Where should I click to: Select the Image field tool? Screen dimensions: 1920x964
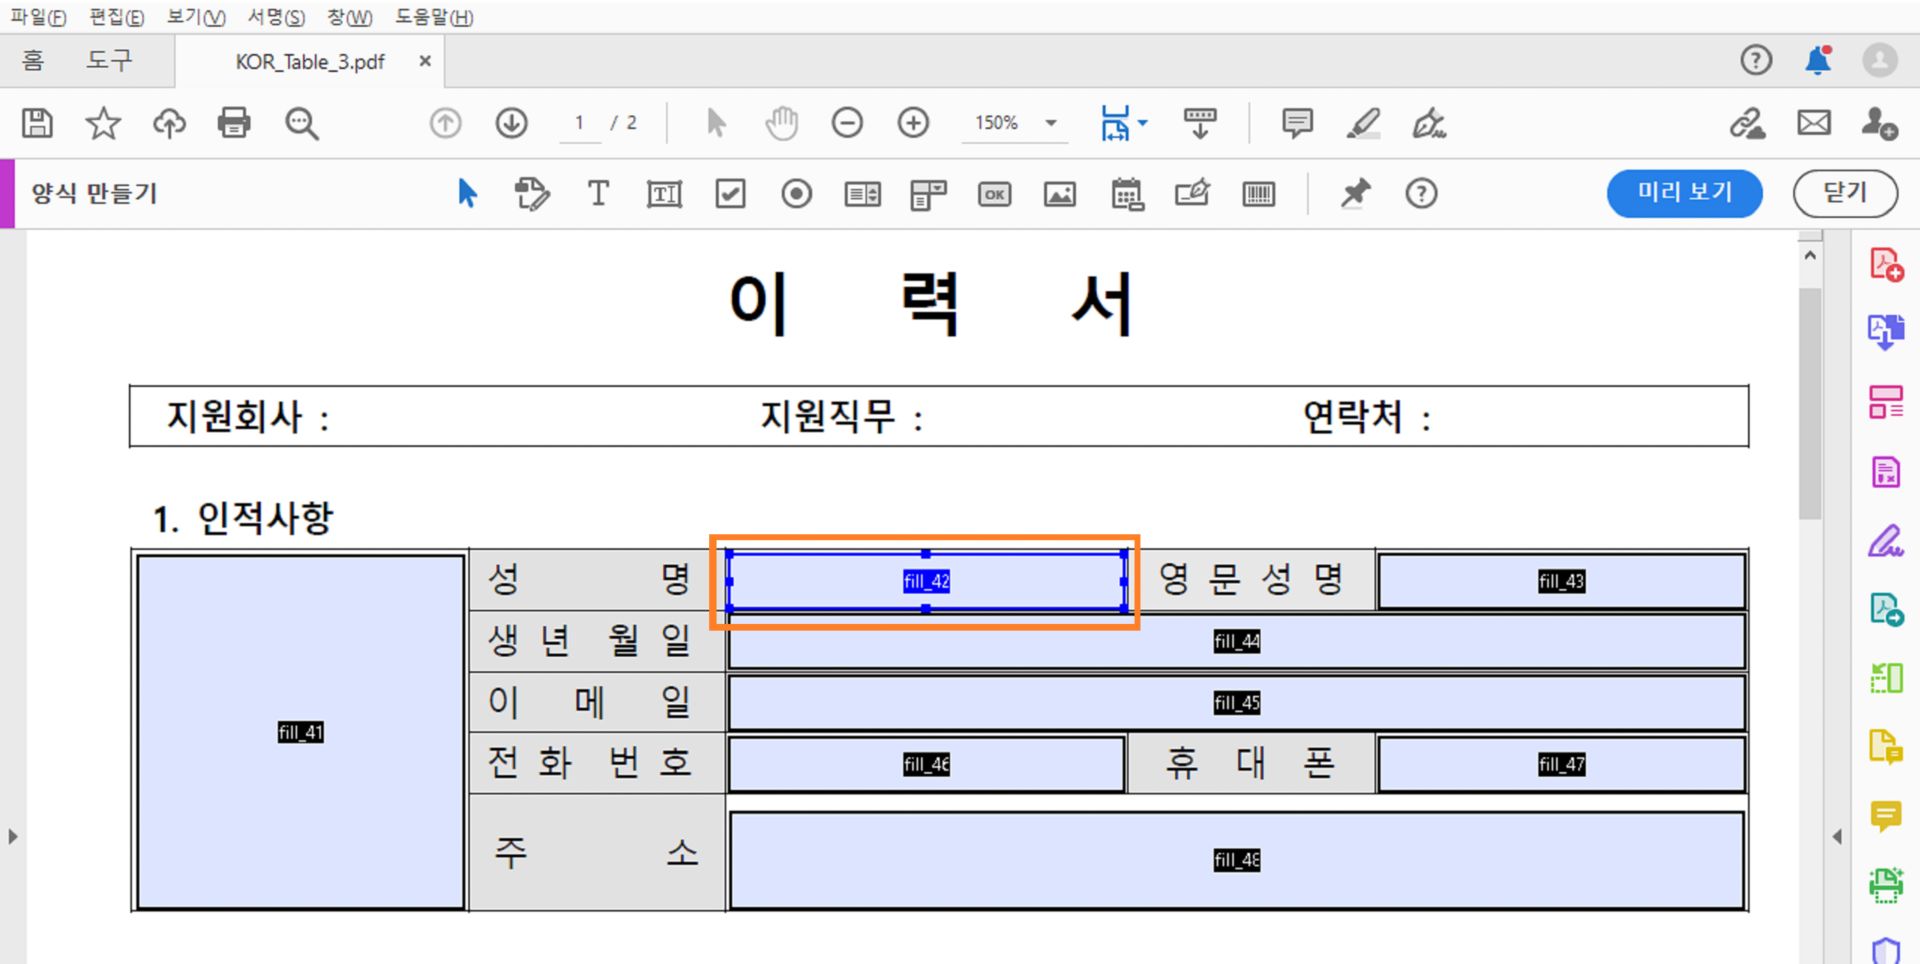point(1060,193)
